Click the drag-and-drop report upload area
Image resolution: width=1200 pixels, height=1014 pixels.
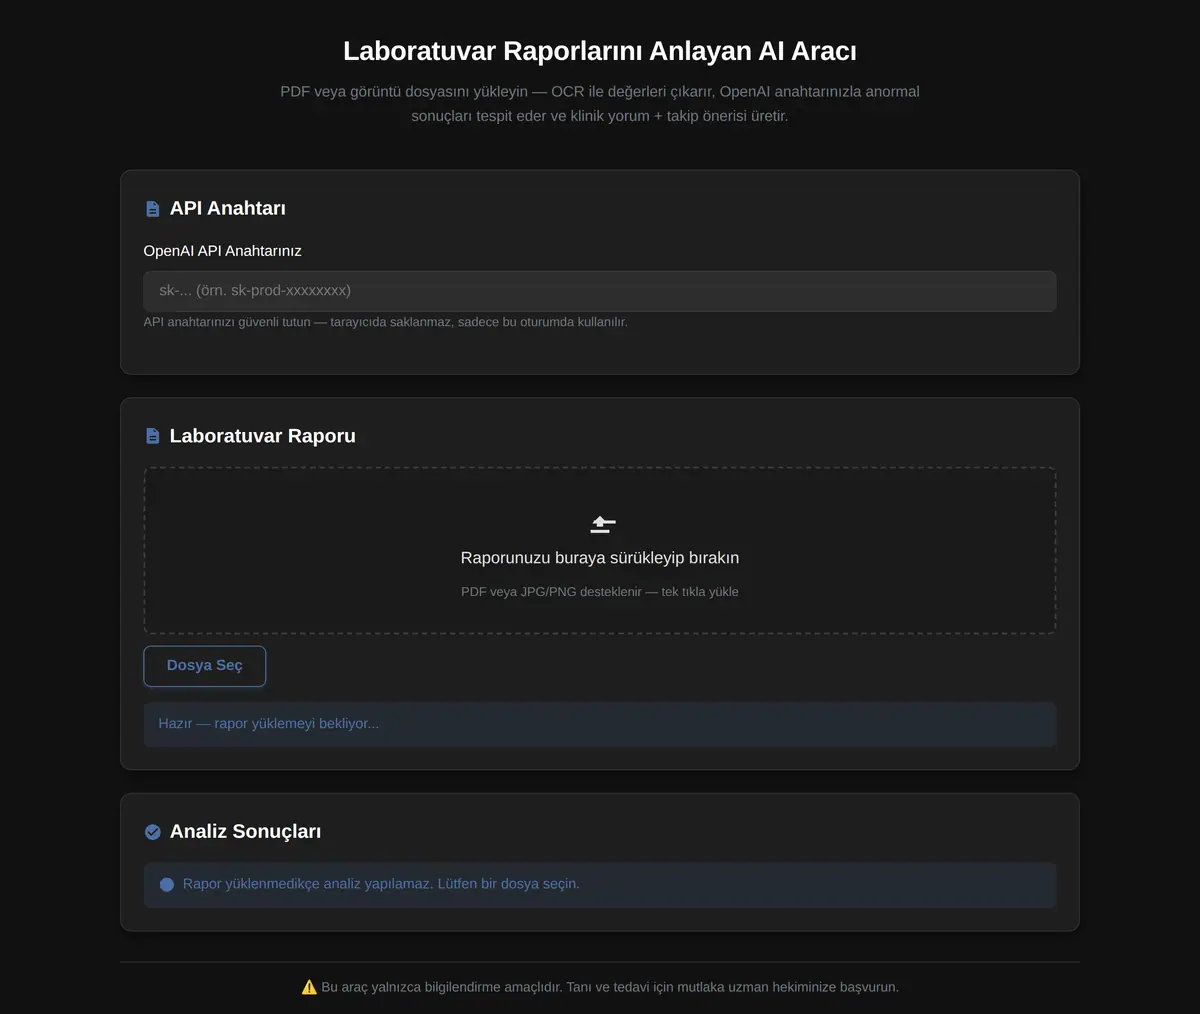pyautogui.click(x=600, y=550)
